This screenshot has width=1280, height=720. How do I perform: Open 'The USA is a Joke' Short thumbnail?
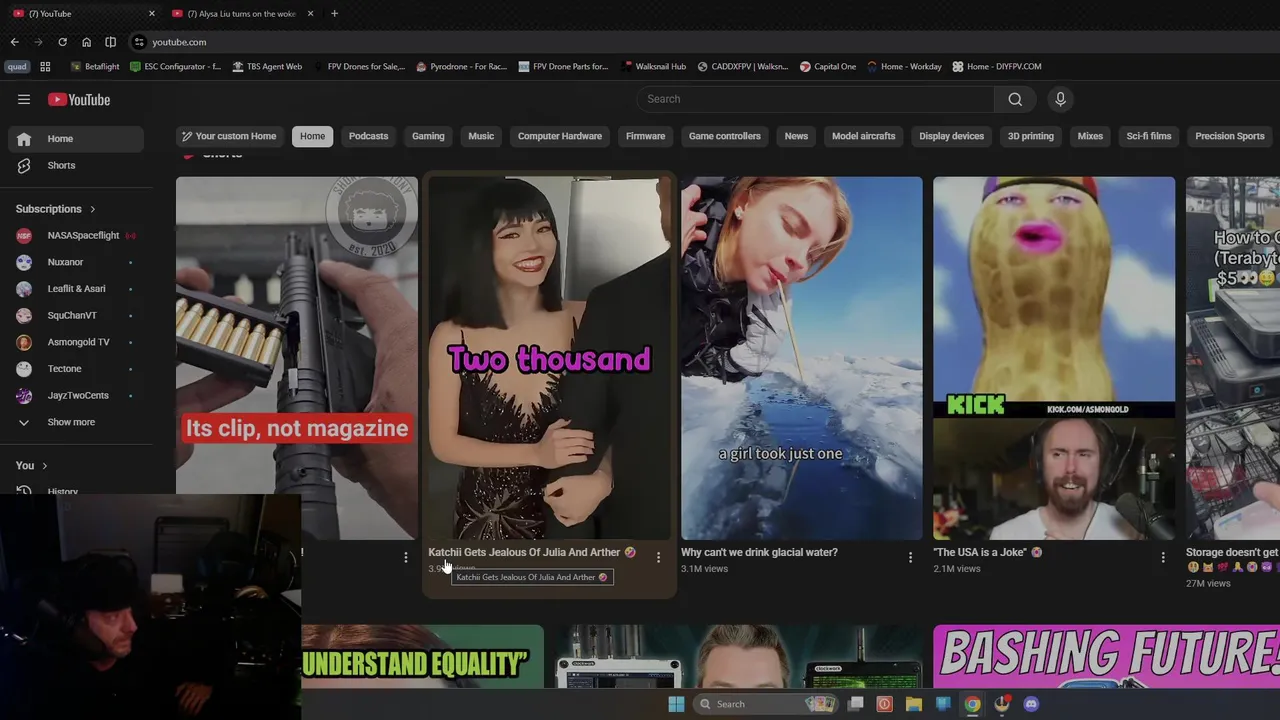(1054, 358)
